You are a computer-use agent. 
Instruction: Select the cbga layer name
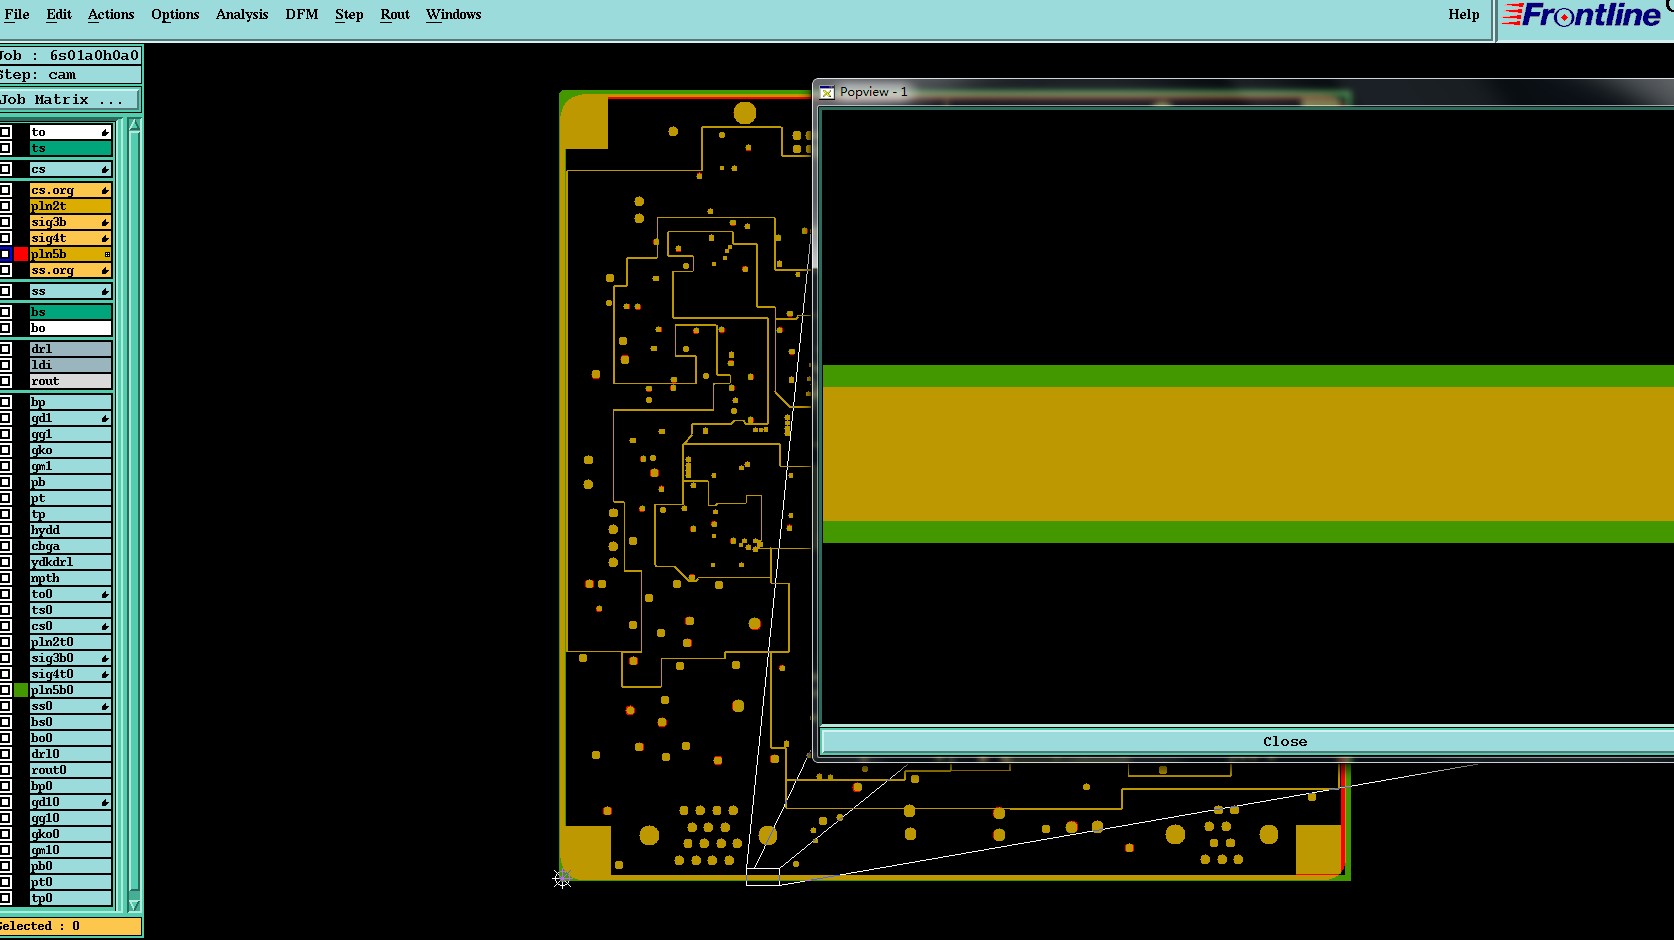[x=70, y=546]
